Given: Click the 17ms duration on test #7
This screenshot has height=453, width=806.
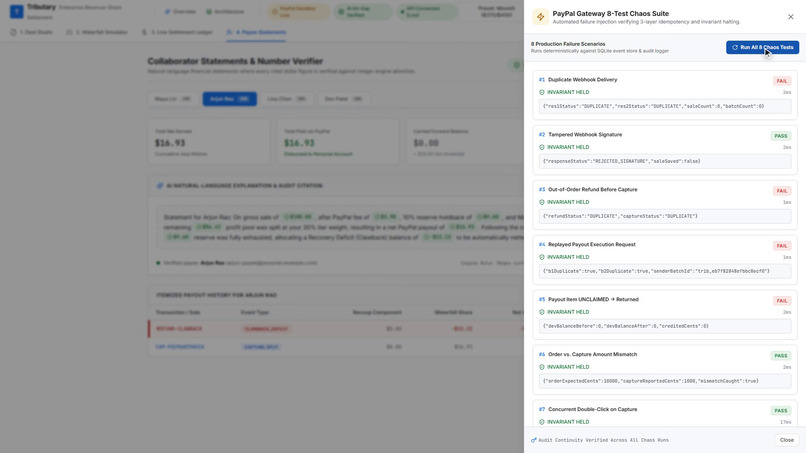Looking at the screenshot, I should [785, 422].
